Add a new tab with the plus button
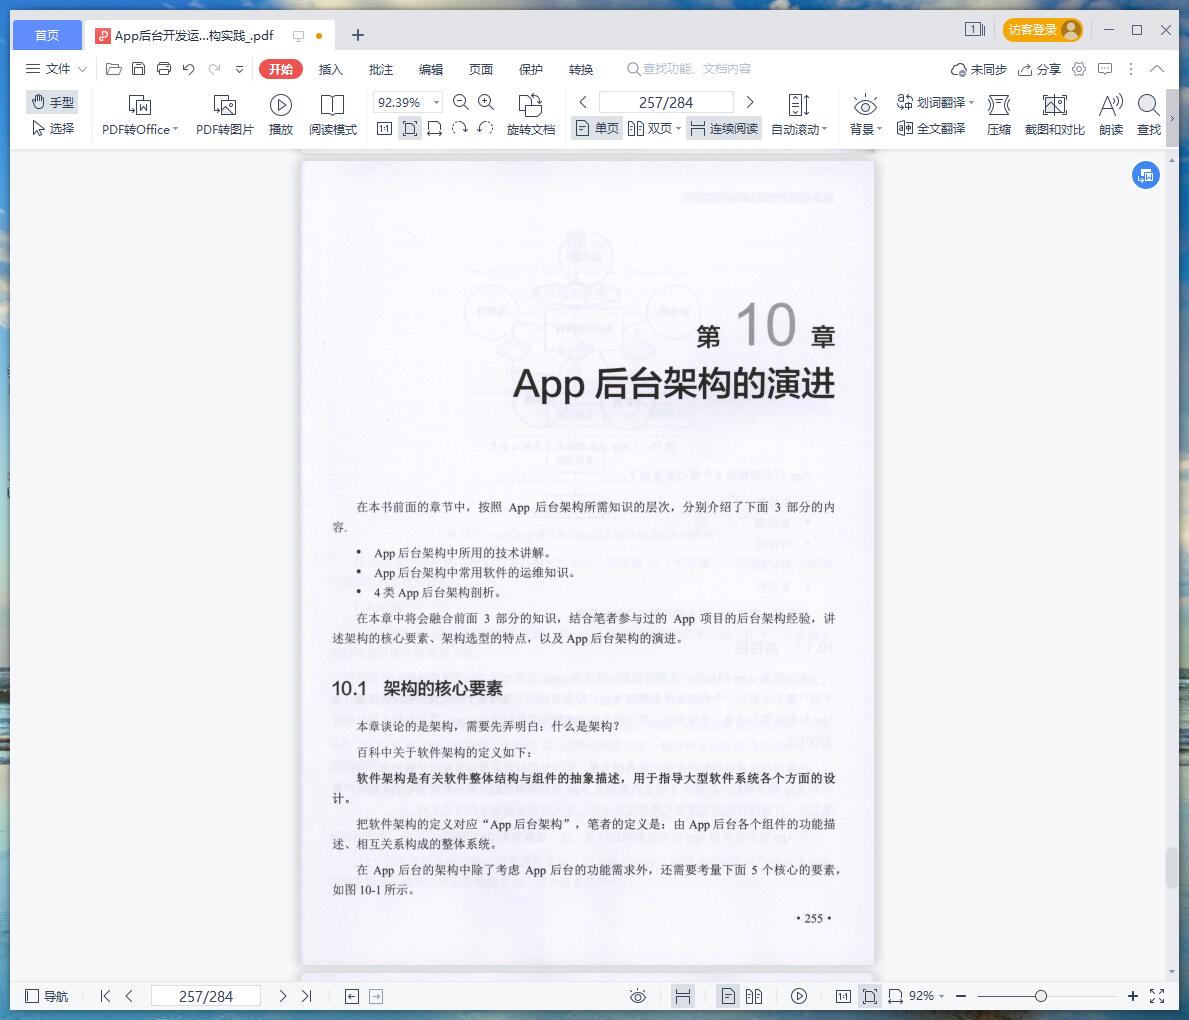 tap(358, 35)
